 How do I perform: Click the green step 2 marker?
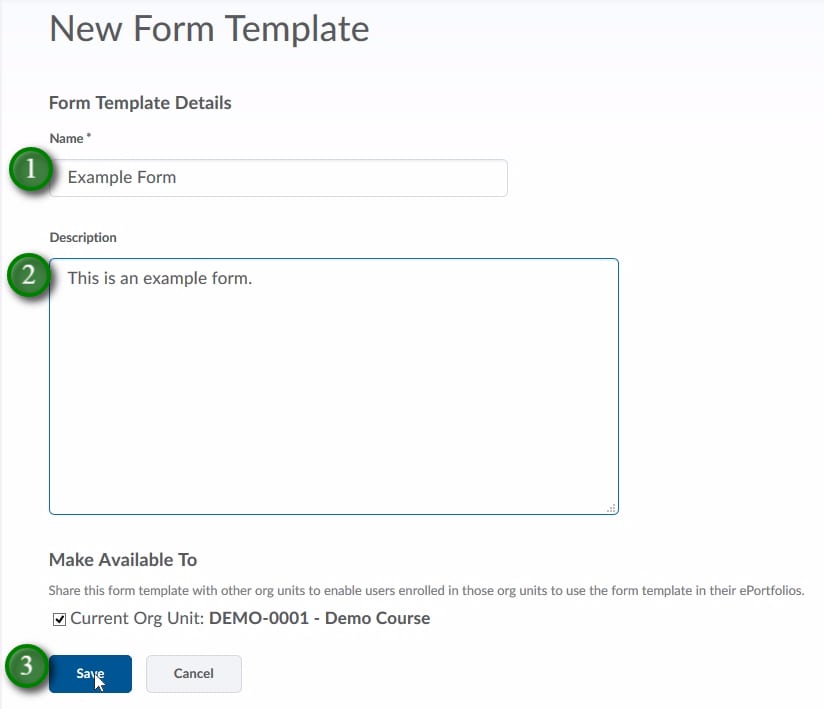coord(29,275)
